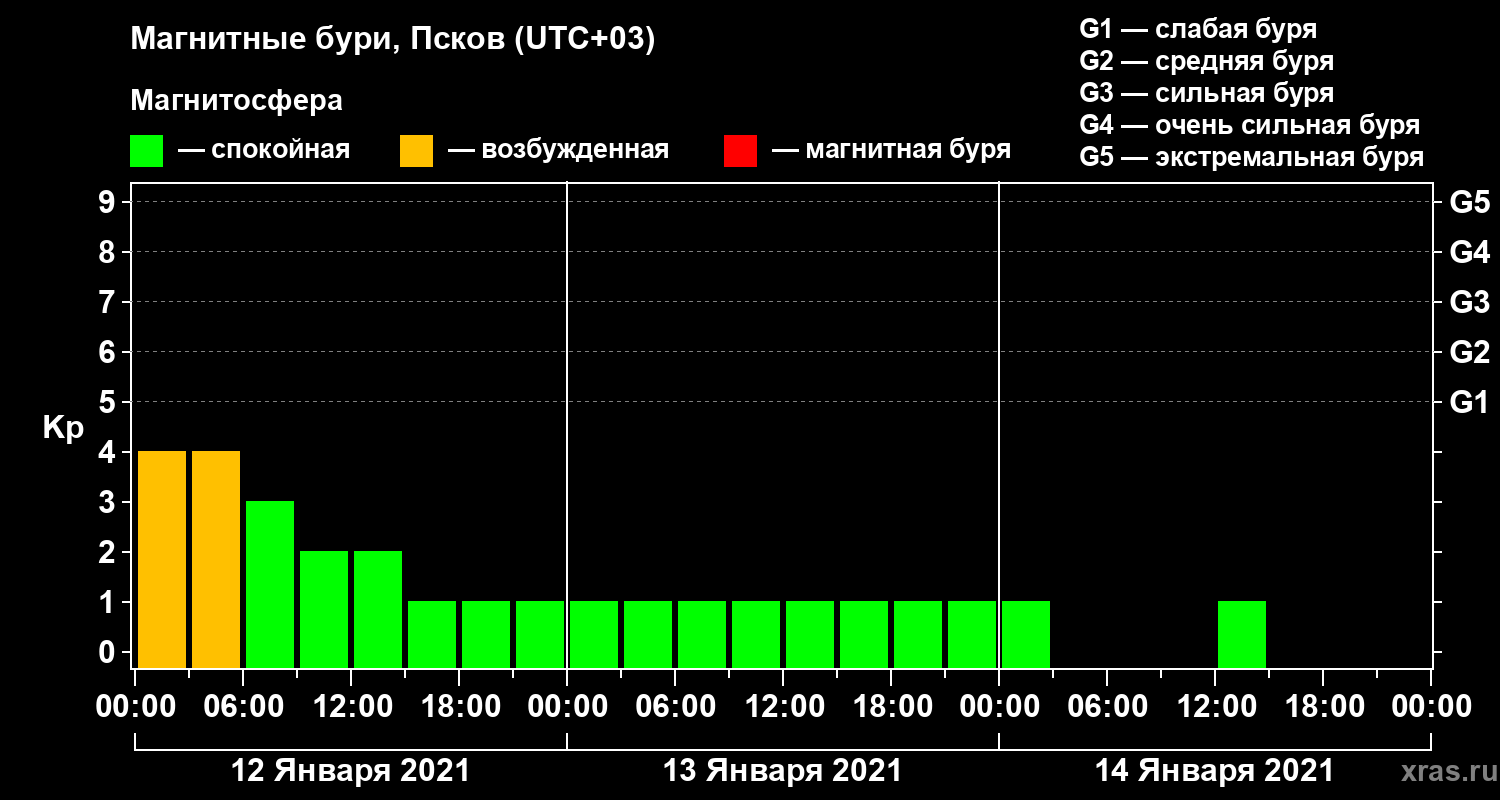Click 'G2 — средняя буря' legend line
This screenshot has height=800, width=1500.
tap(1207, 61)
